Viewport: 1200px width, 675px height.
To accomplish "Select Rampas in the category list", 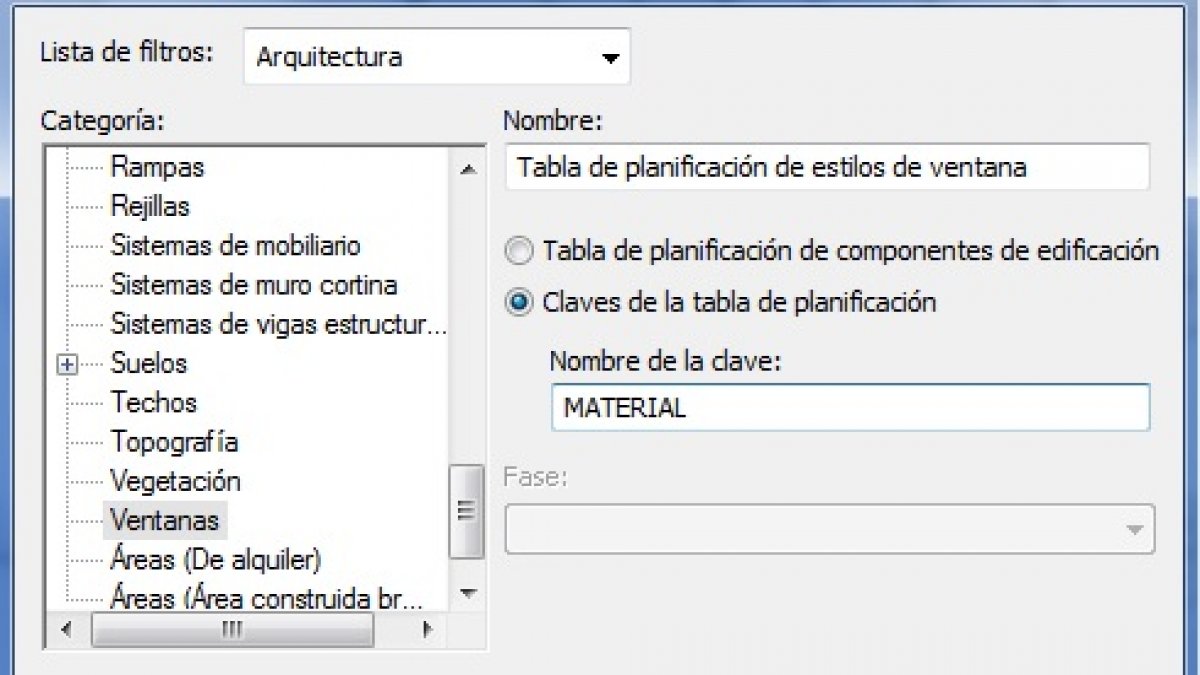I will (157, 167).
